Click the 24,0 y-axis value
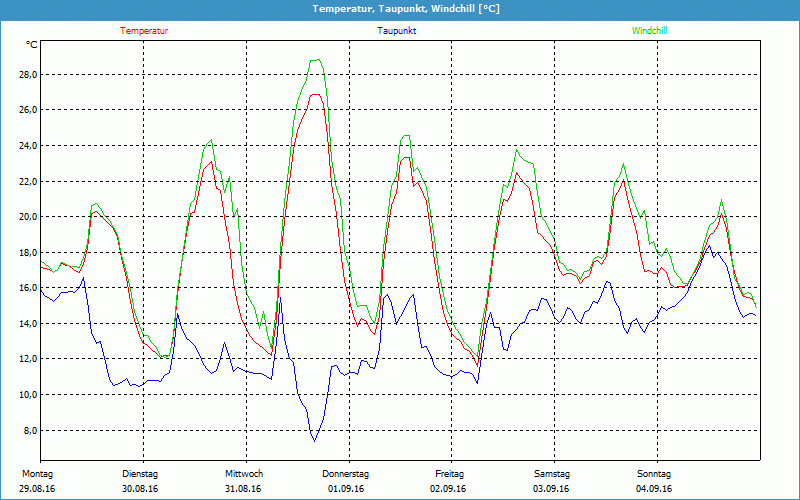The height and width of the screenshot is (500, 800). click(29, 146)
